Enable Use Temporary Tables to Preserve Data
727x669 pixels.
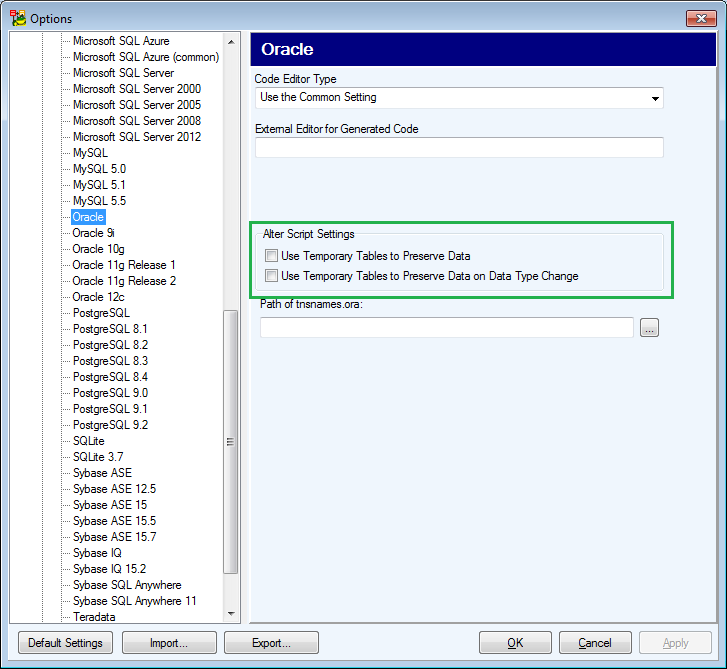[271, 255]
